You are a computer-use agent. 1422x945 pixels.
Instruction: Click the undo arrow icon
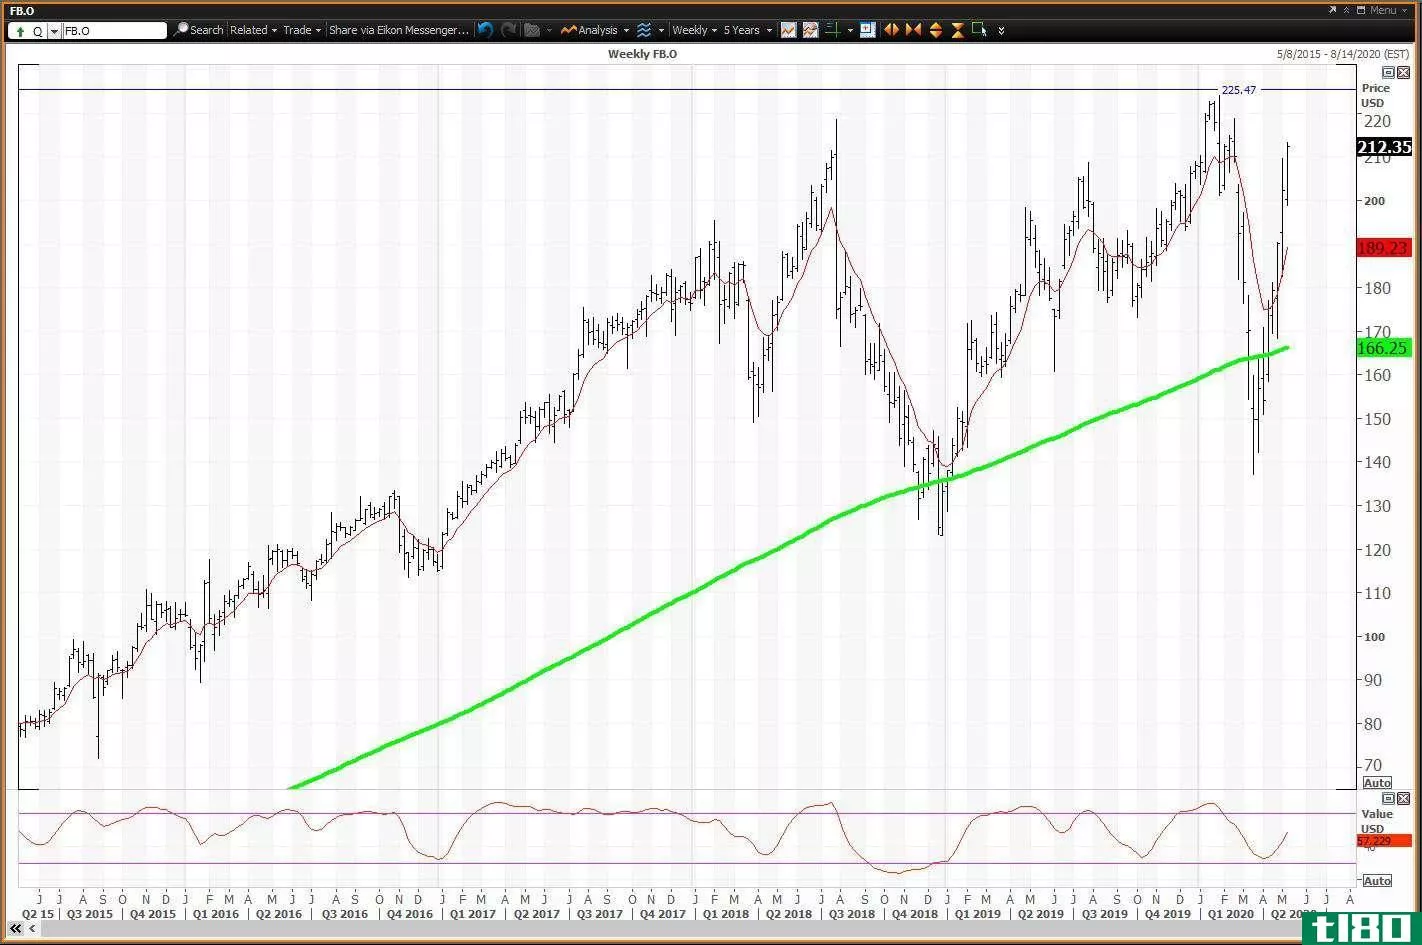[485, 30]
